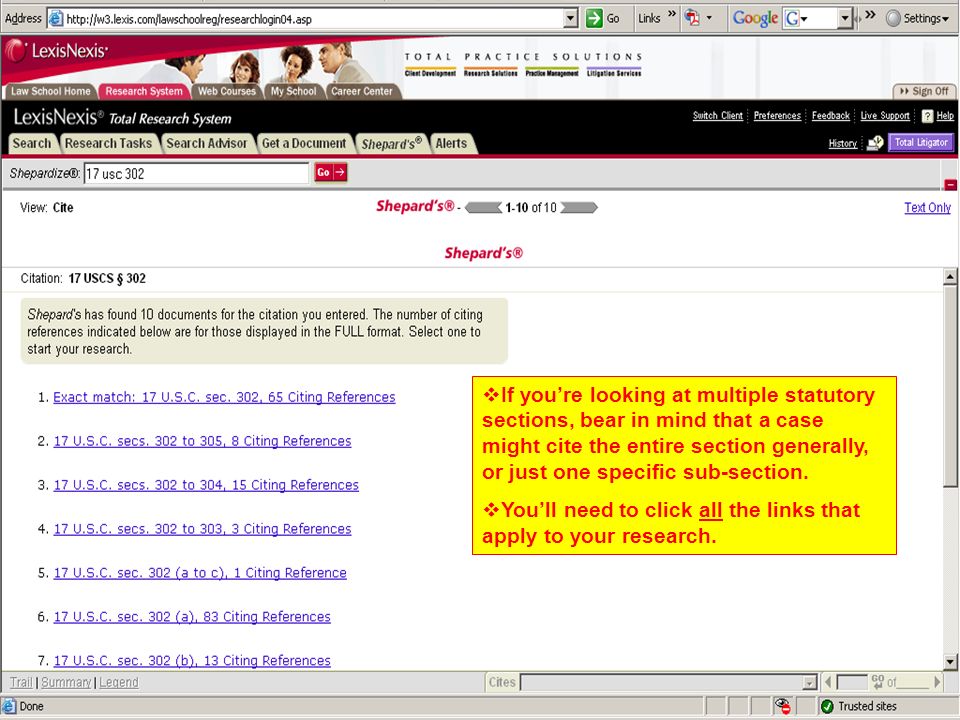960x720 pixels.
Task: Select the Search tab
Action: click(32, 143)
